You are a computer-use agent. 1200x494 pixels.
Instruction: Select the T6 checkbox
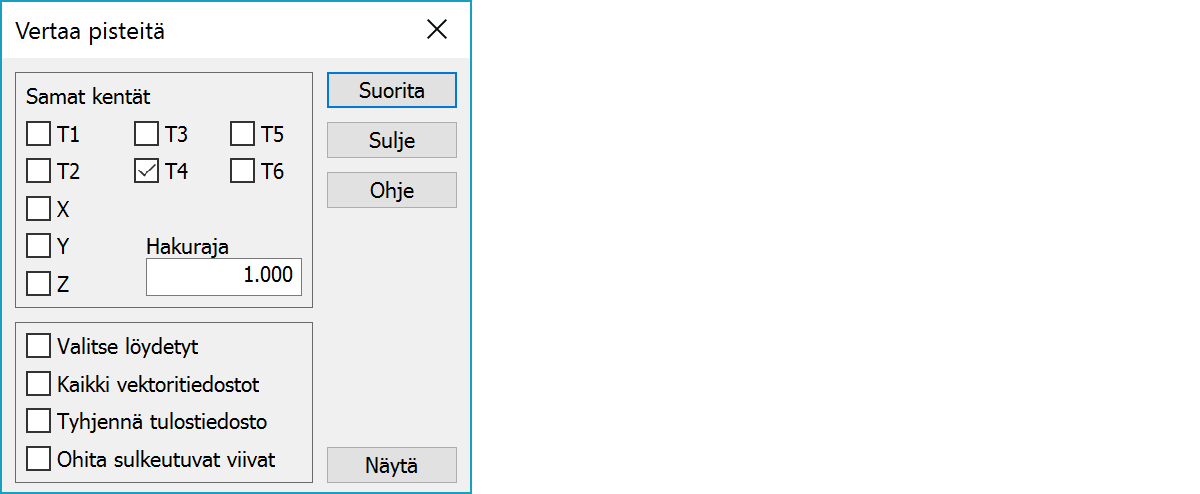[243, 171]
